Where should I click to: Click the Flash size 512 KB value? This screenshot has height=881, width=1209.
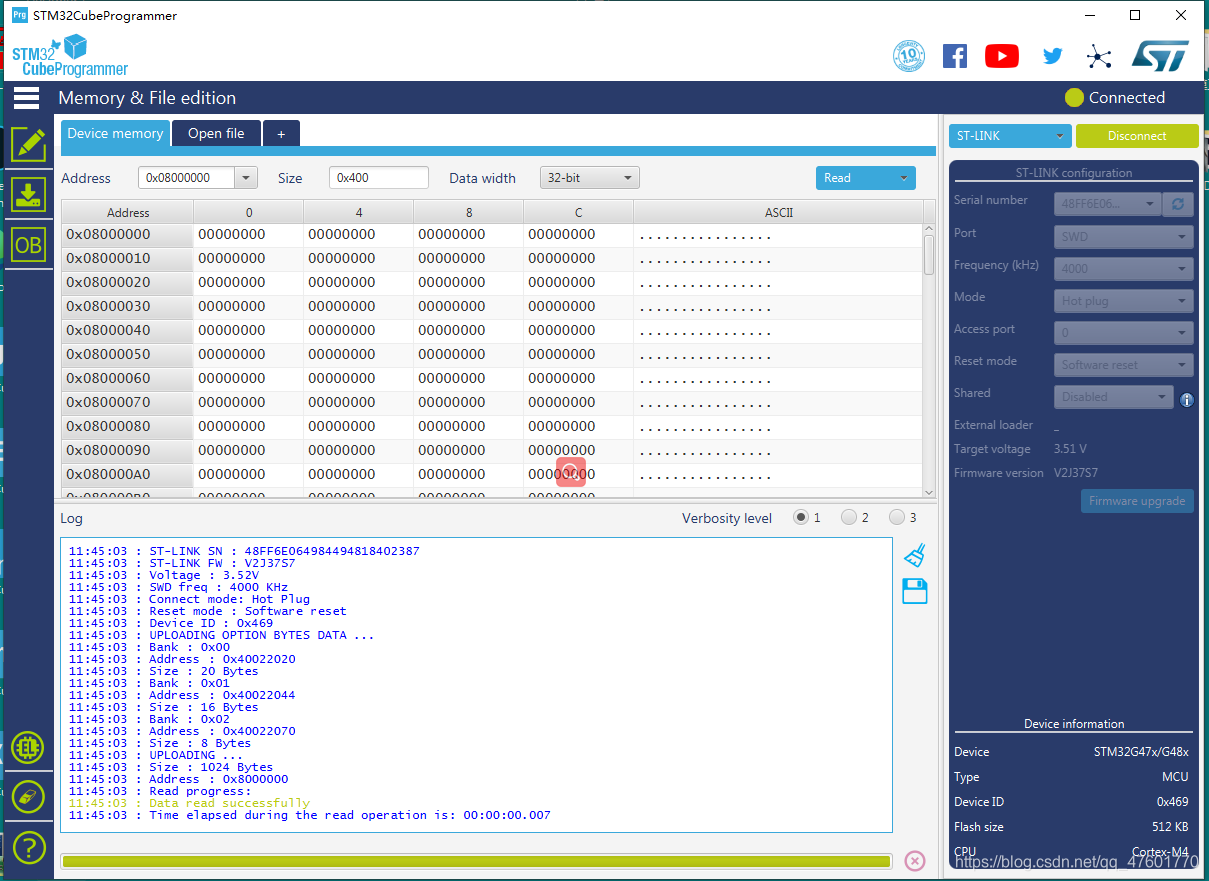pyautogui.click(x=1170, y=827)
